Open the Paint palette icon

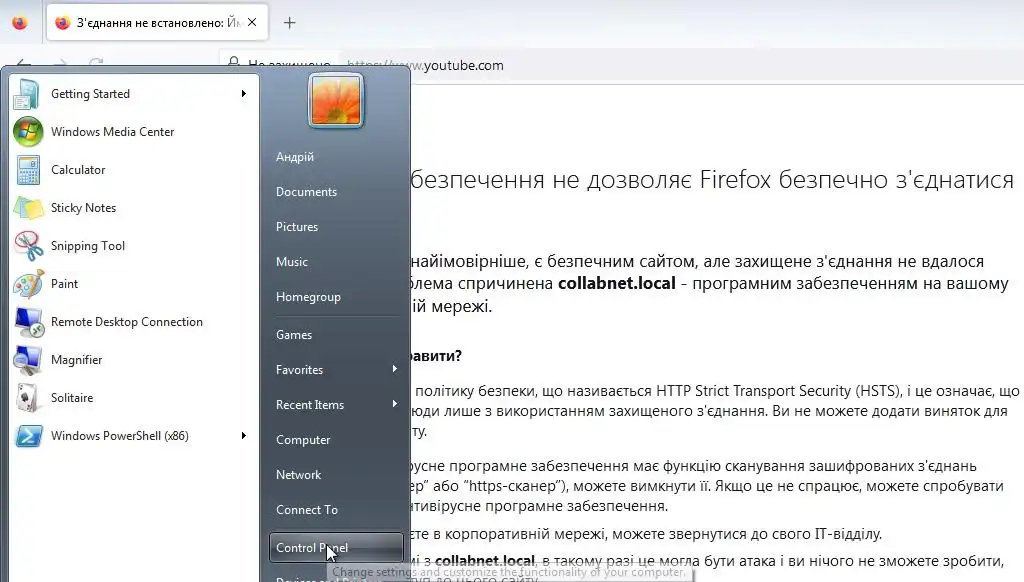29,284
